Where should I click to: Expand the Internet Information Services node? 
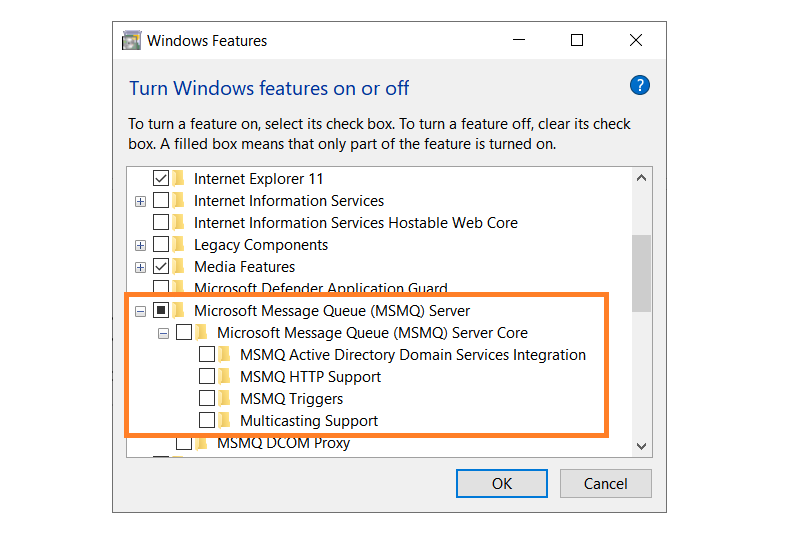140,201
